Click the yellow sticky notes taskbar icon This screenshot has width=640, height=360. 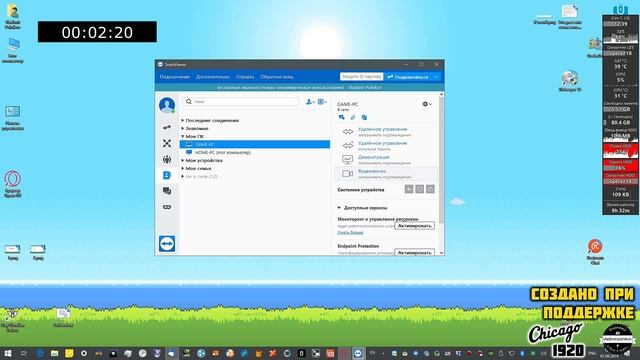[69, 353]
